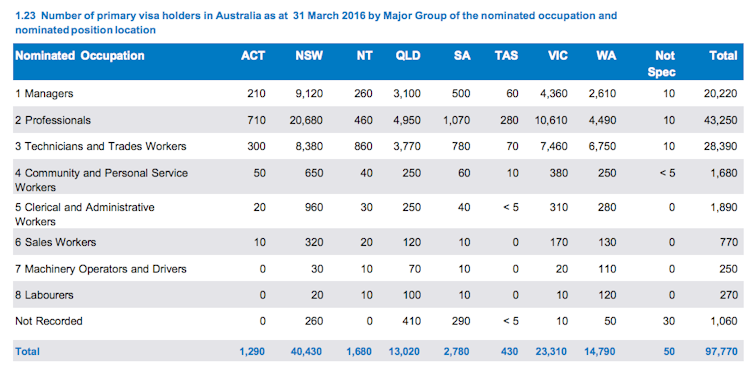The height and width of the screenshot is (377, 754).
Task: Select the 6 Sales Workers row label
Action: click(55, 242)
